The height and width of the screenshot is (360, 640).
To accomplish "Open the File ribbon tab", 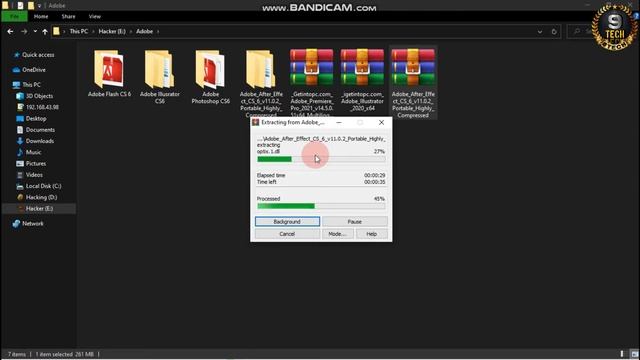I will [15, 16].
